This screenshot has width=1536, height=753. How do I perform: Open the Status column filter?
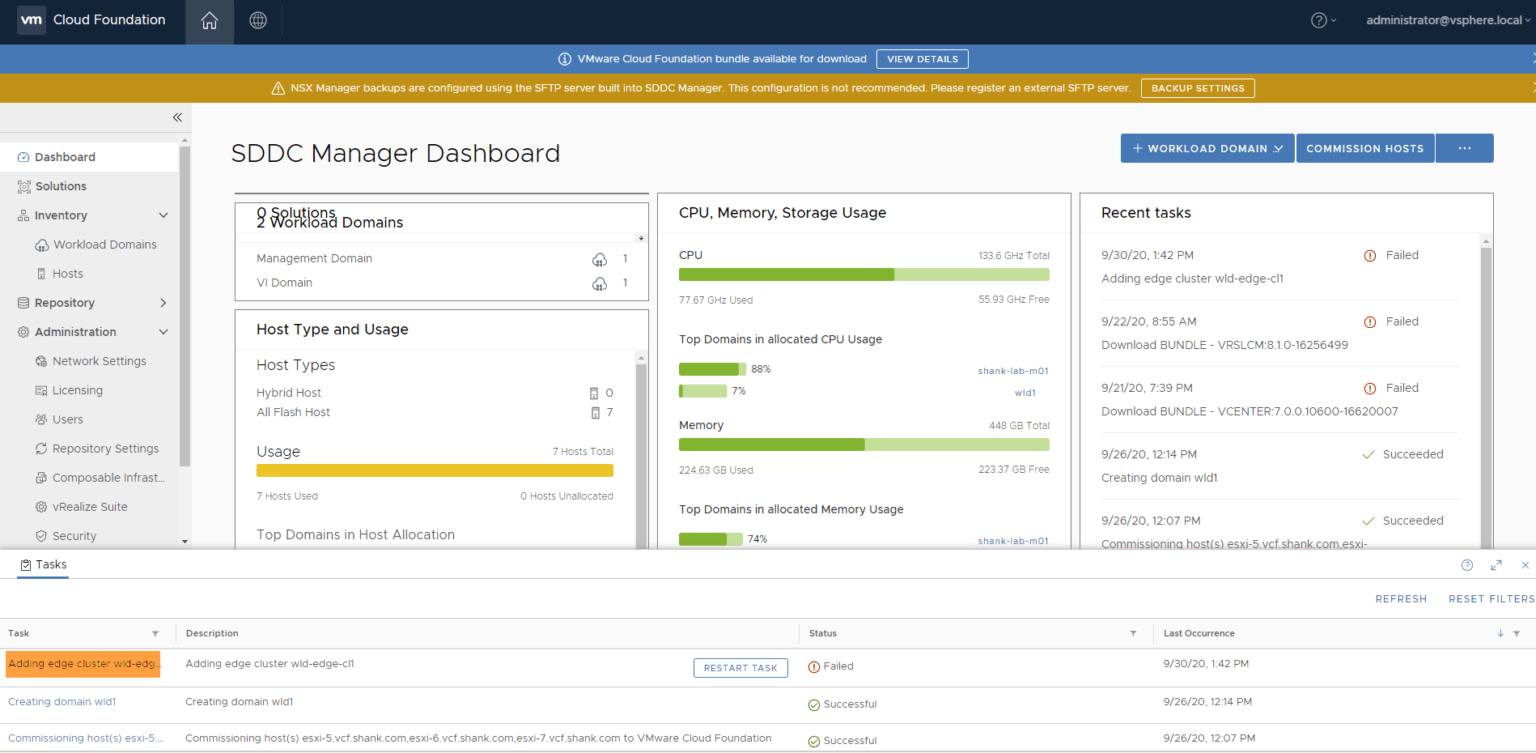click(x=1133, y=634)
